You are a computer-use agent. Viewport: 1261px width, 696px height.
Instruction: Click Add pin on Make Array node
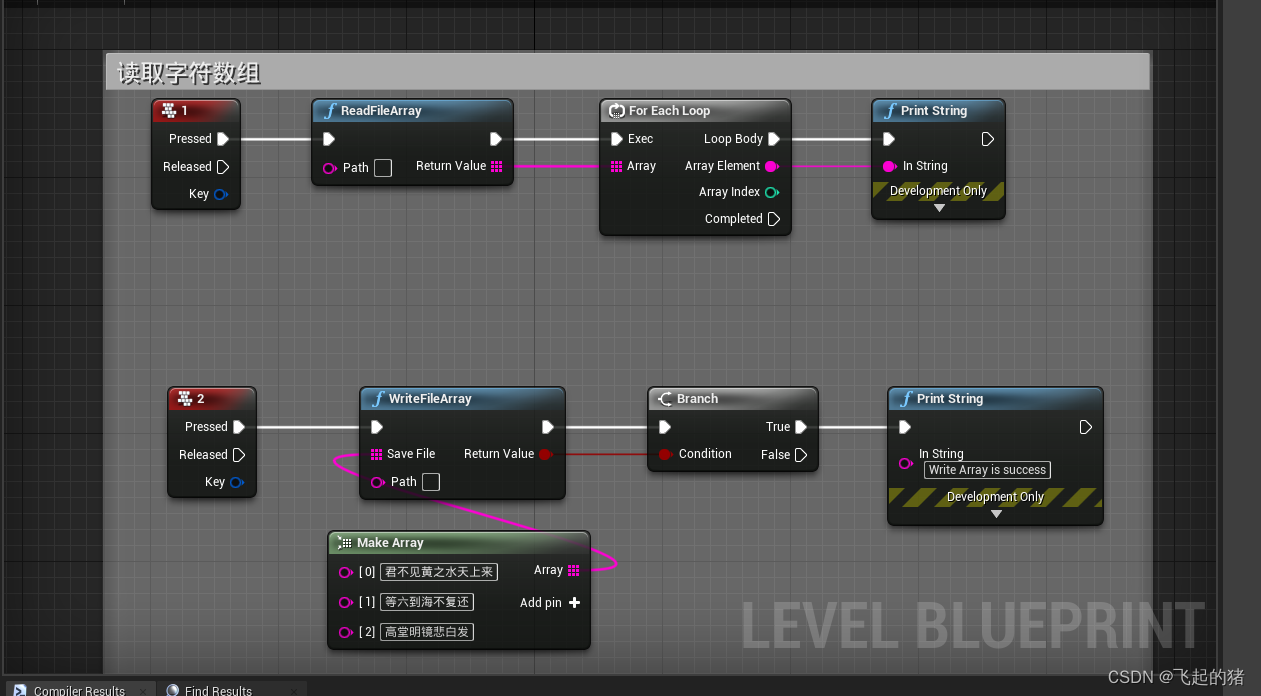[574, 603]
